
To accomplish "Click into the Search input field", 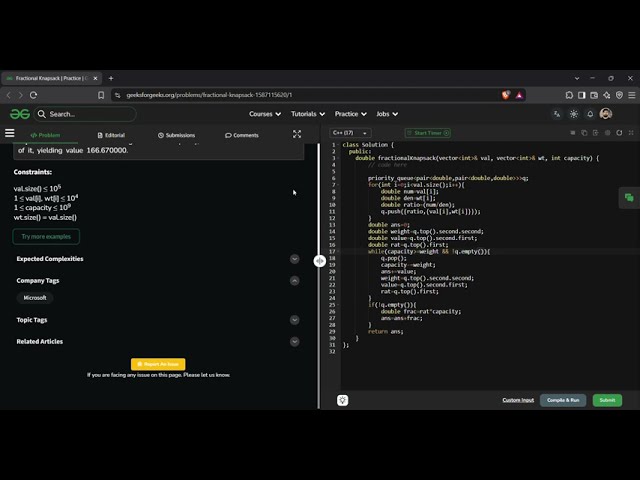I will point(85,114).
